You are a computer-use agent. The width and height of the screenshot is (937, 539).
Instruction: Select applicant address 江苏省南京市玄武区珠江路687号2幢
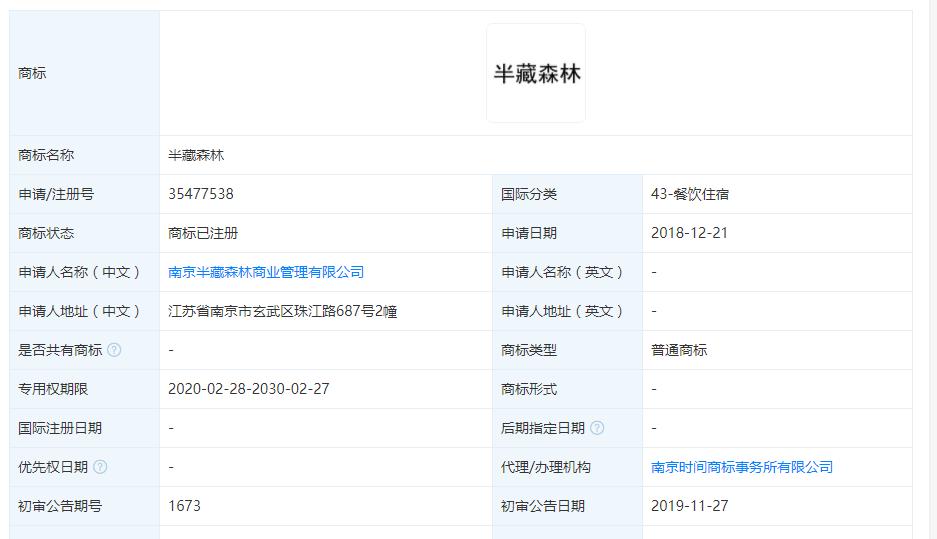(x=283, y=311)
